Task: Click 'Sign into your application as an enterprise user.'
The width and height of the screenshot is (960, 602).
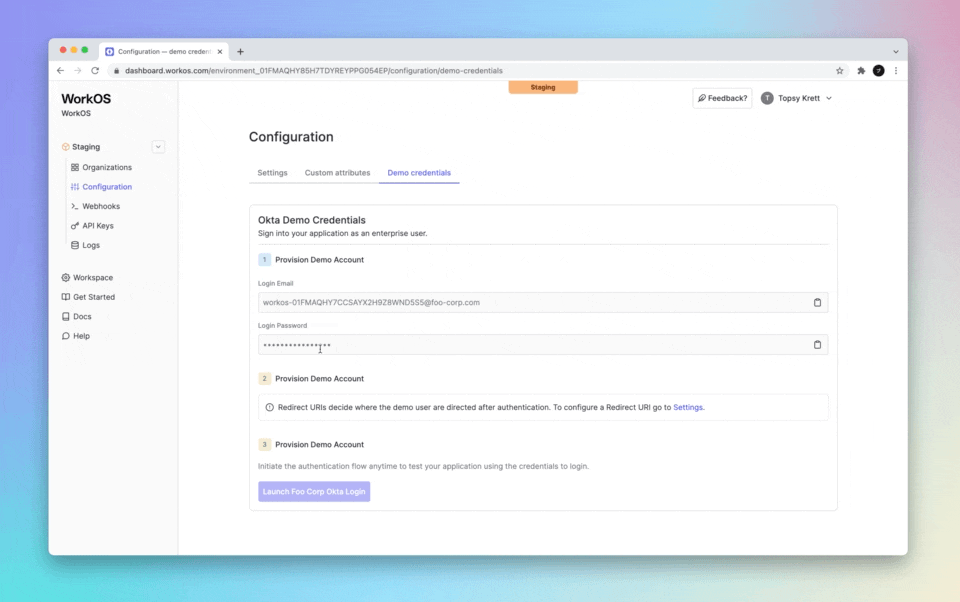Action: click(x=342, y=233)
